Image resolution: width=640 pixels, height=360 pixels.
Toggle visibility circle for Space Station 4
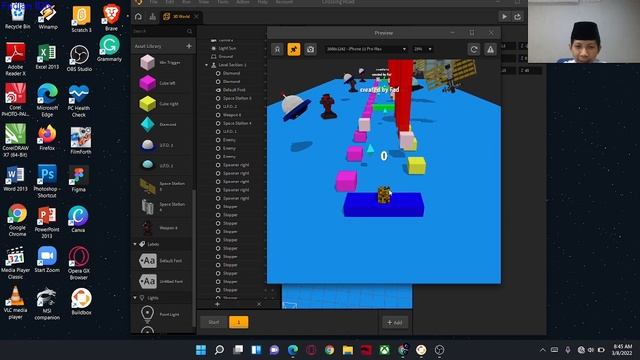point(218,123)
